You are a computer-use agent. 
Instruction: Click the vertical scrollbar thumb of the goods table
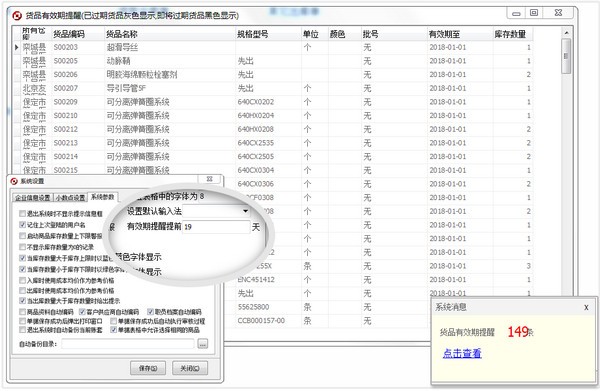click(x=566, y=56)
